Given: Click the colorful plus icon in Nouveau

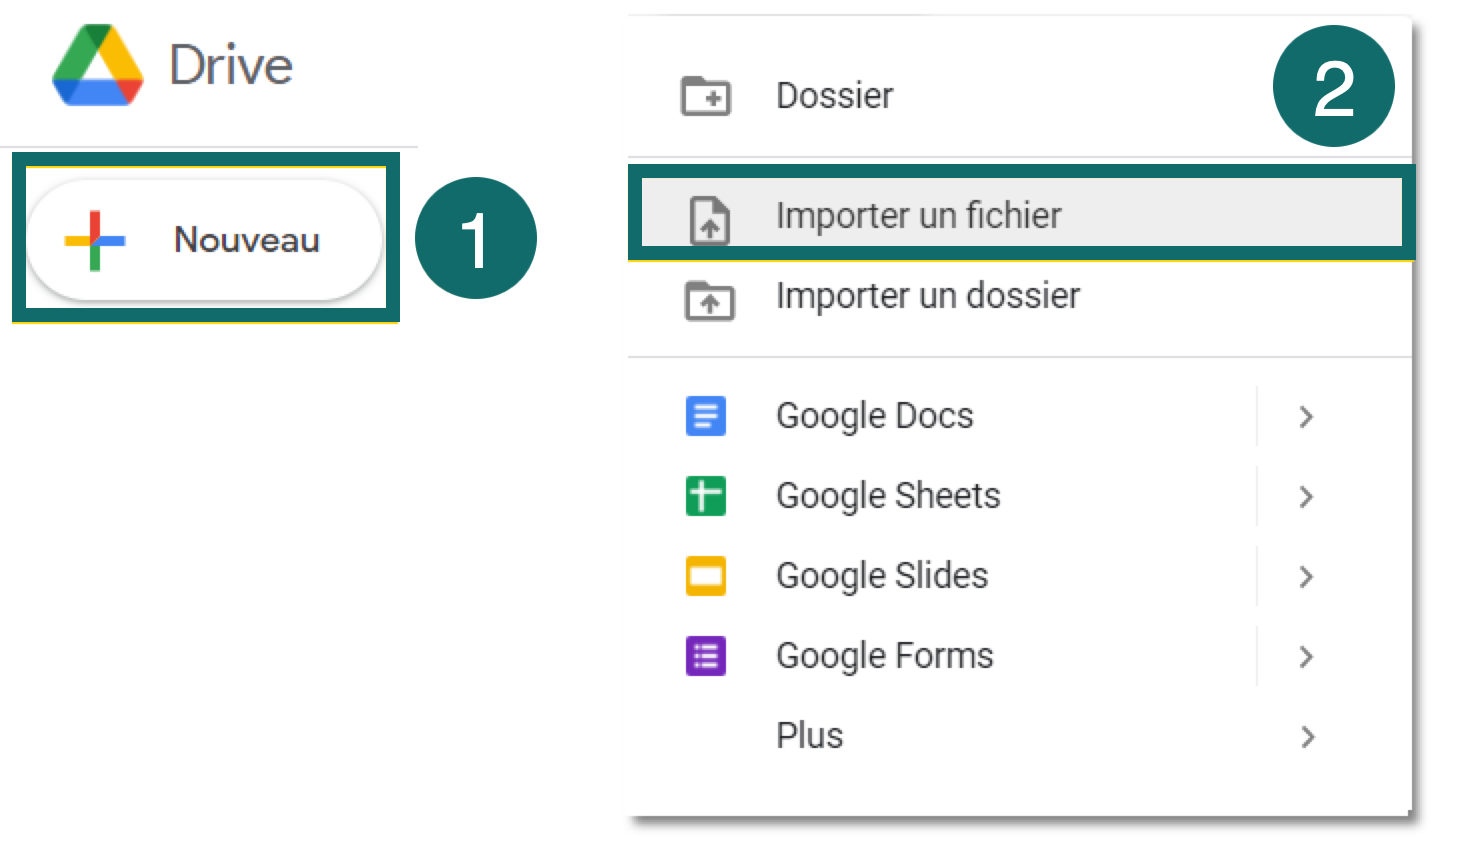Looking at the screenshot, I should [95, 241].
